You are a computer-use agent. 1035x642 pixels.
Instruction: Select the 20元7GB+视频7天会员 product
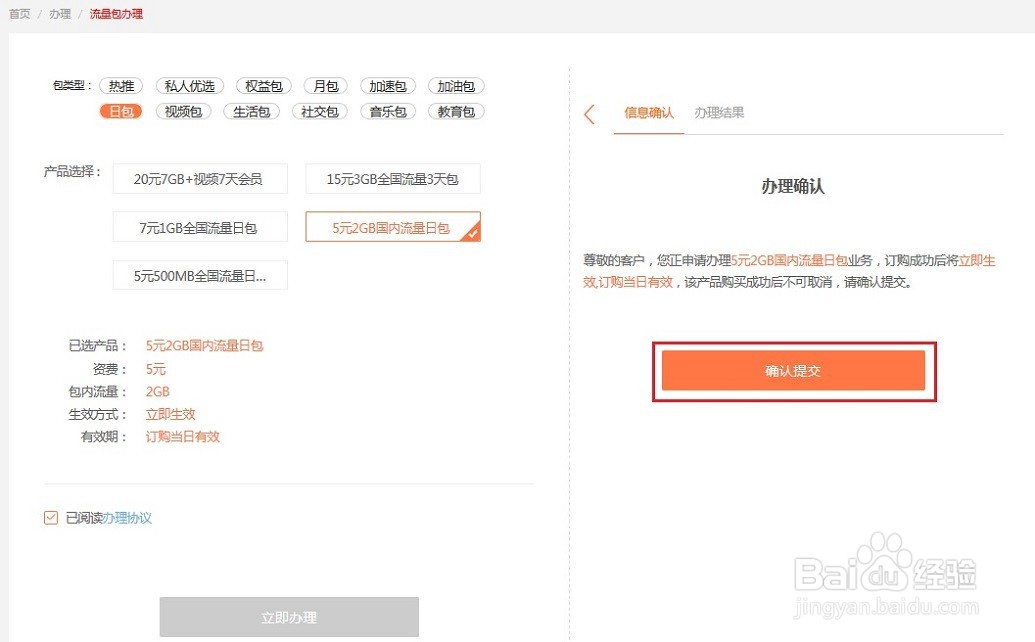[199, 178]
